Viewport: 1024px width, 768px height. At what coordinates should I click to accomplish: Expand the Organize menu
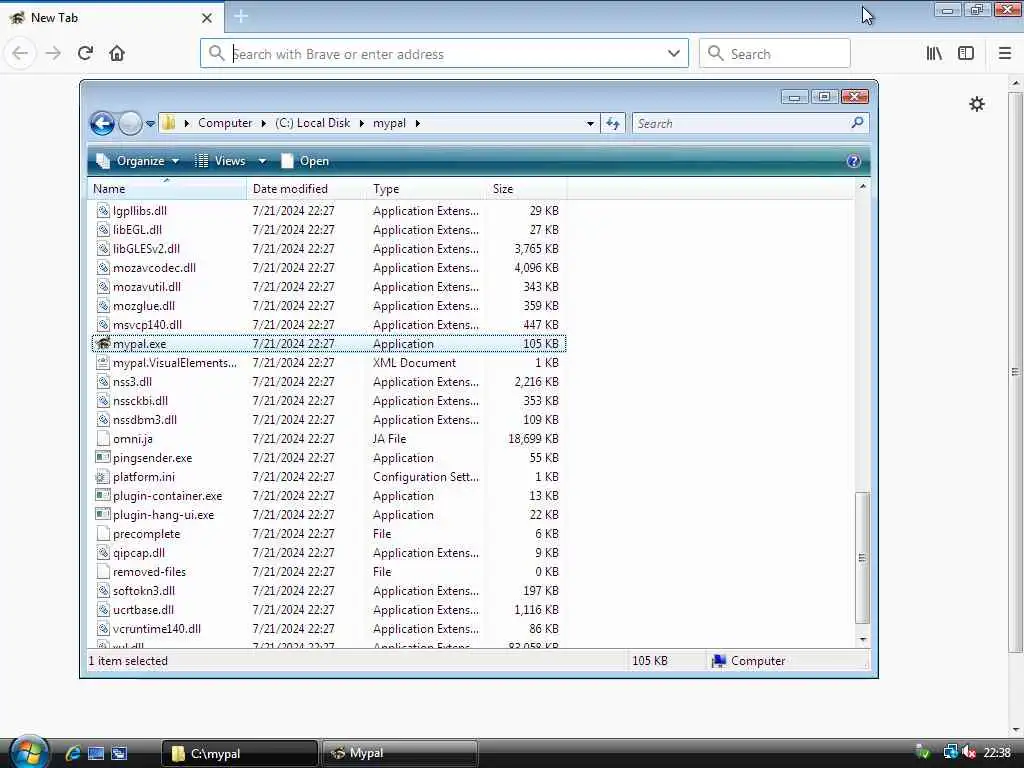tap(138, 161)
